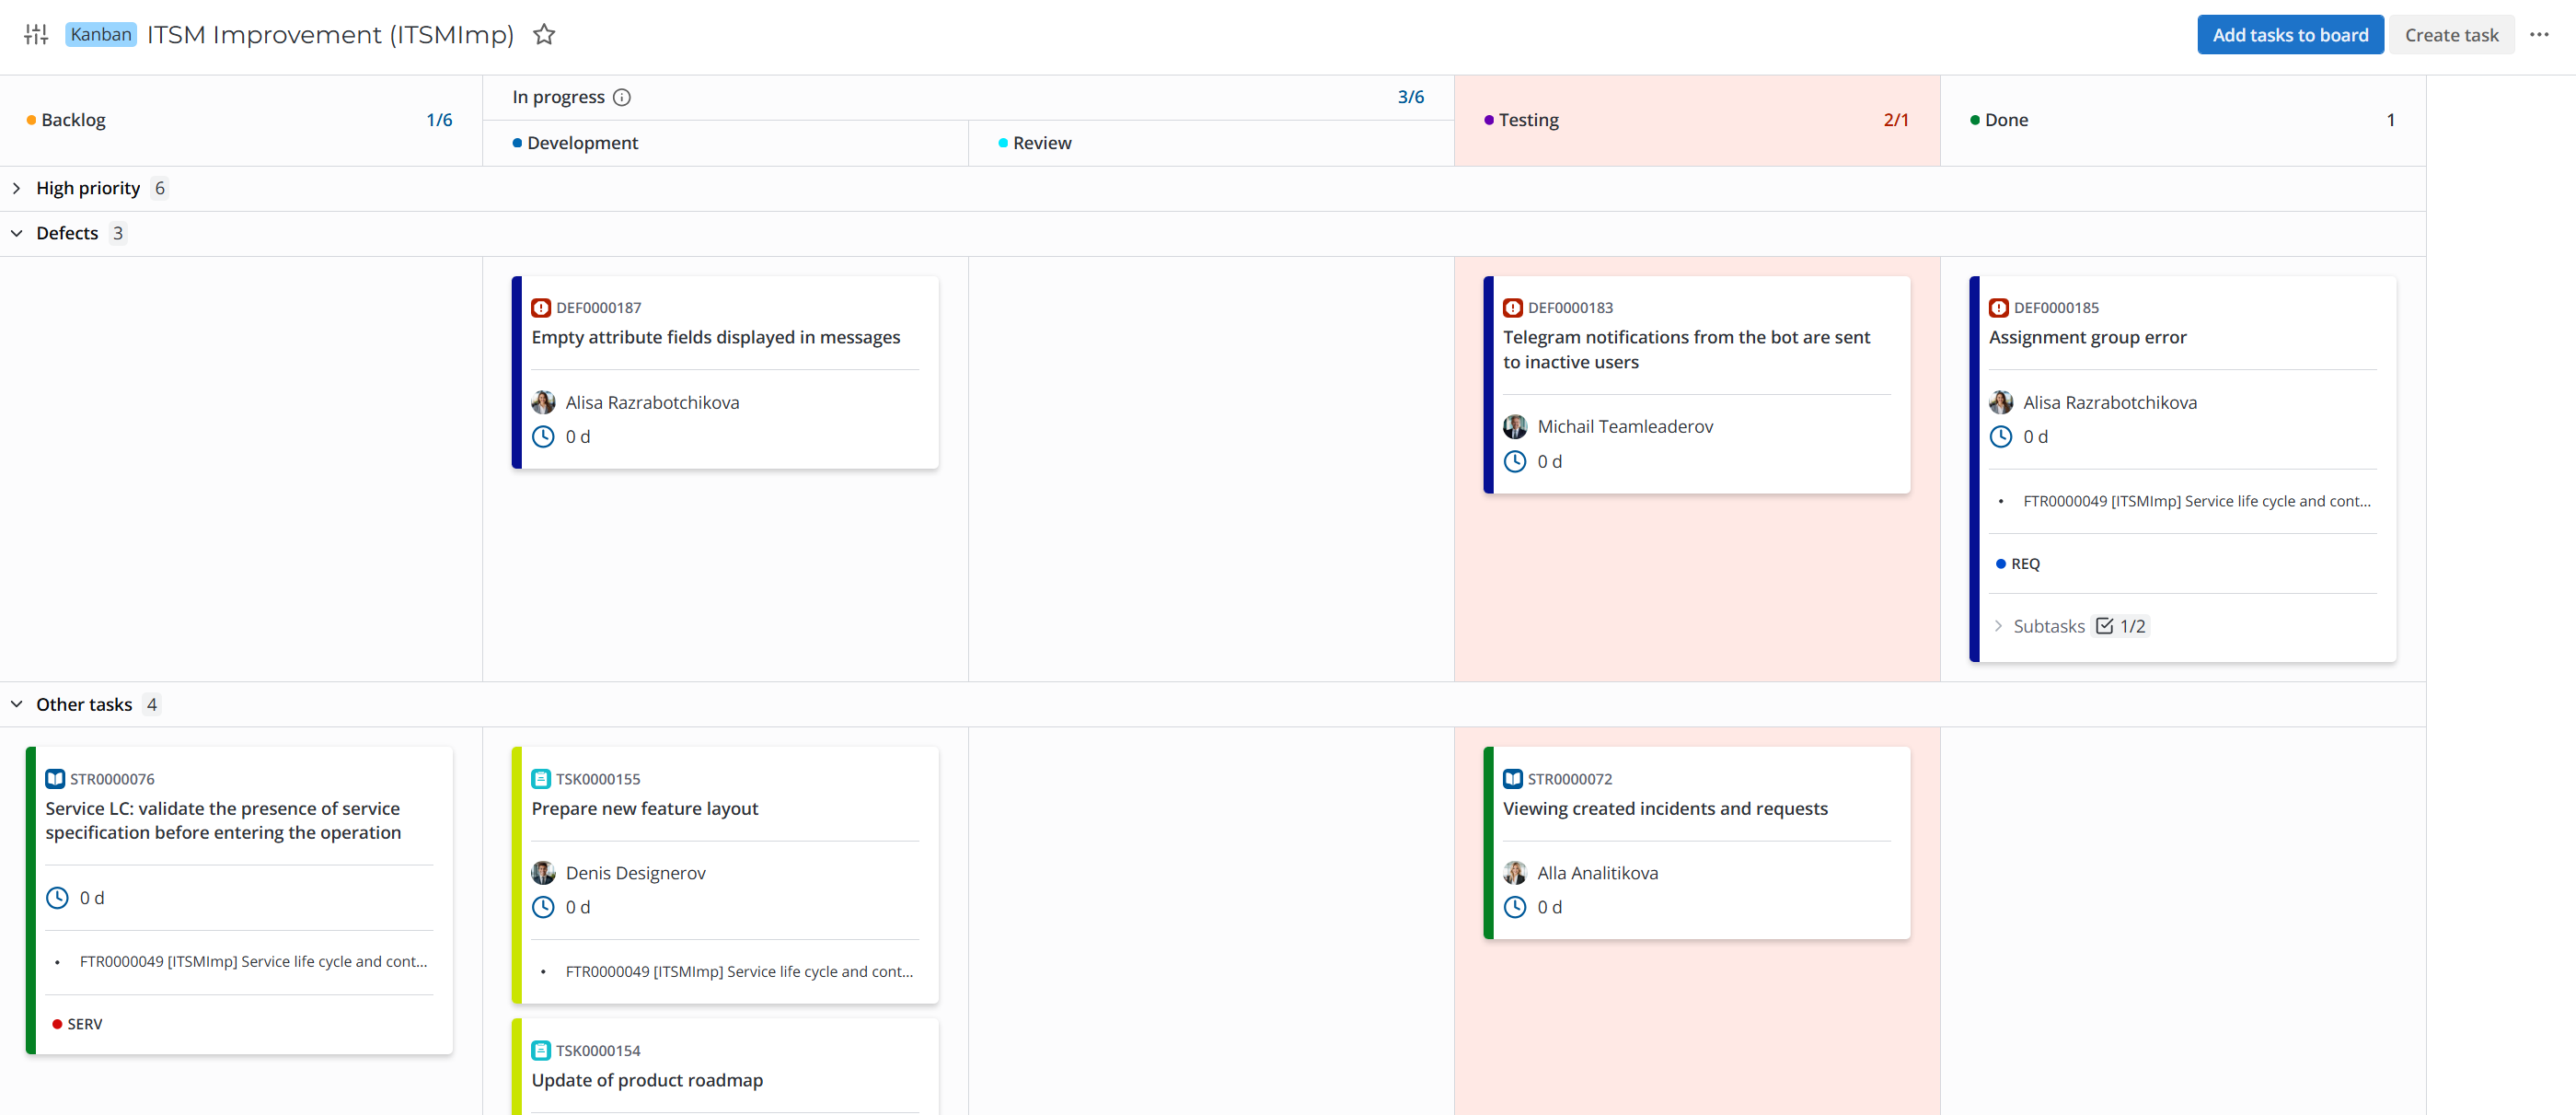Expand the High priority swimlane

[x=17, y=188]
